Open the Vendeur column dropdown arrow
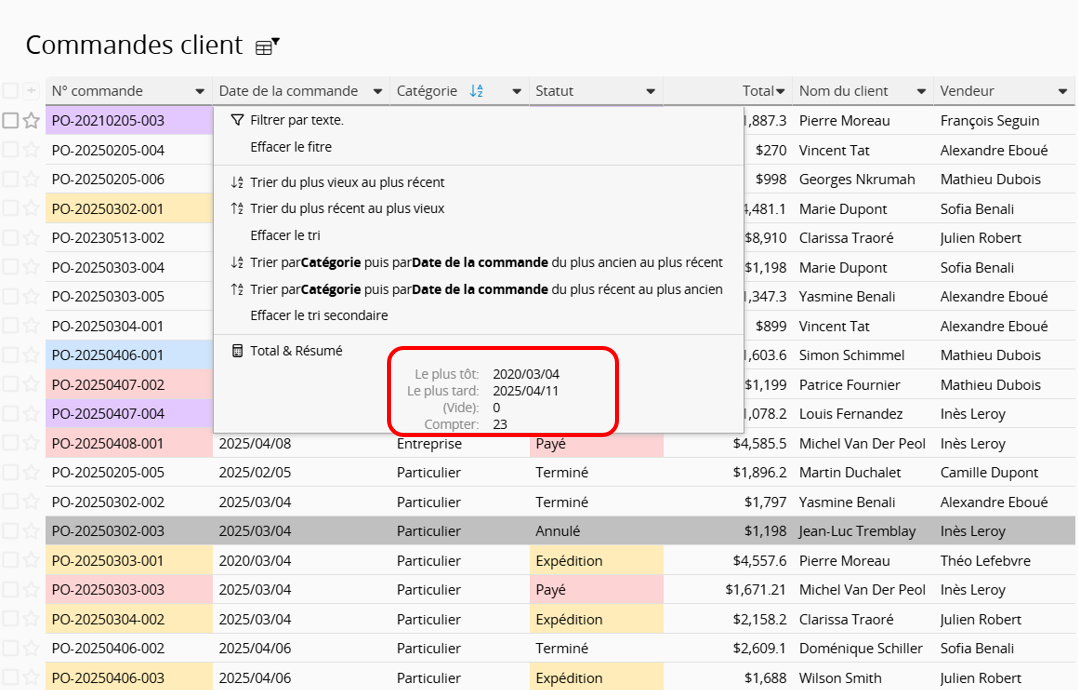The height and width of the screenshot is (690, 1078). 1062,91
